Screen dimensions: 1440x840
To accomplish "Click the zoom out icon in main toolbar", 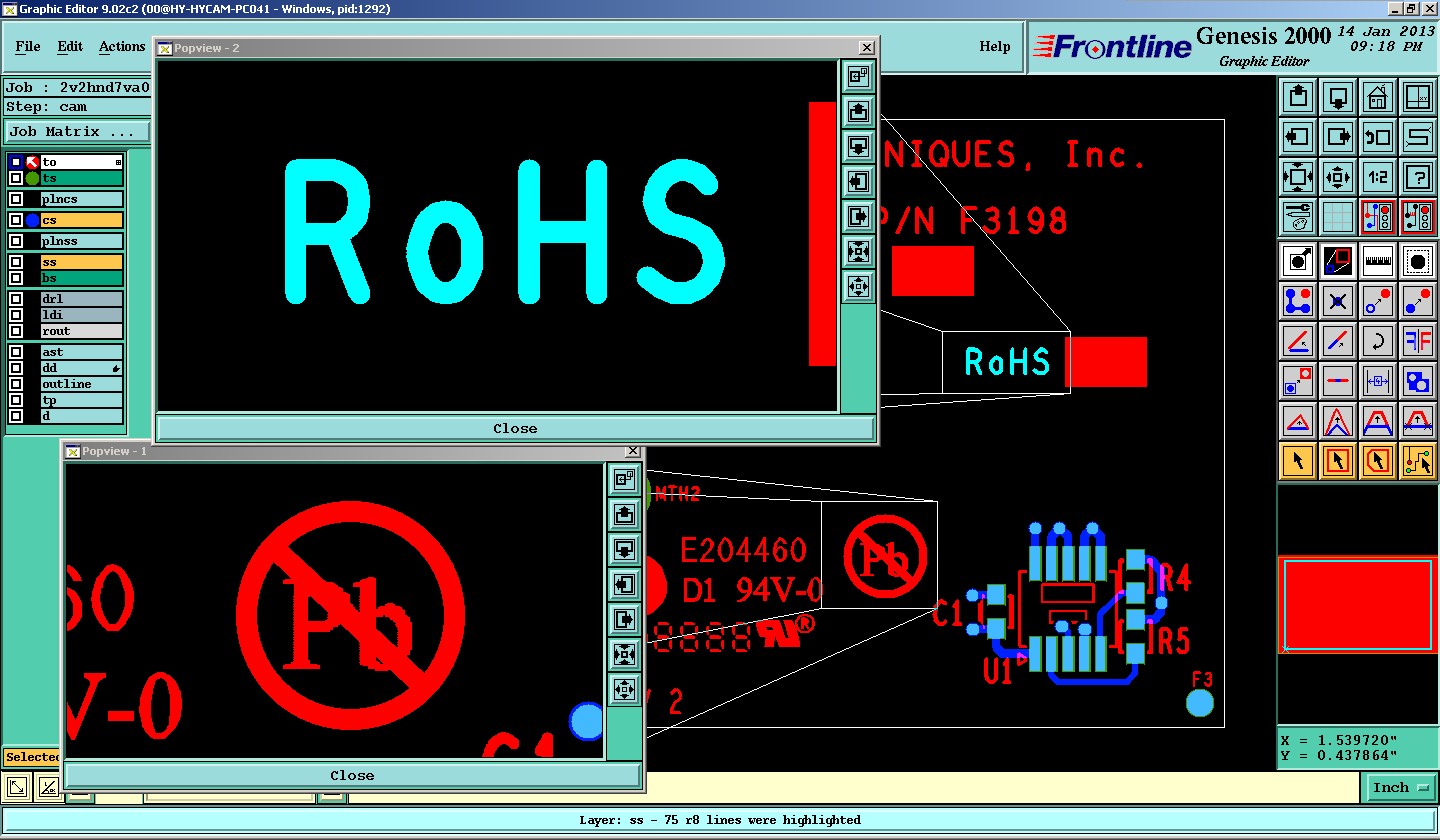I will pos(1338,177).
